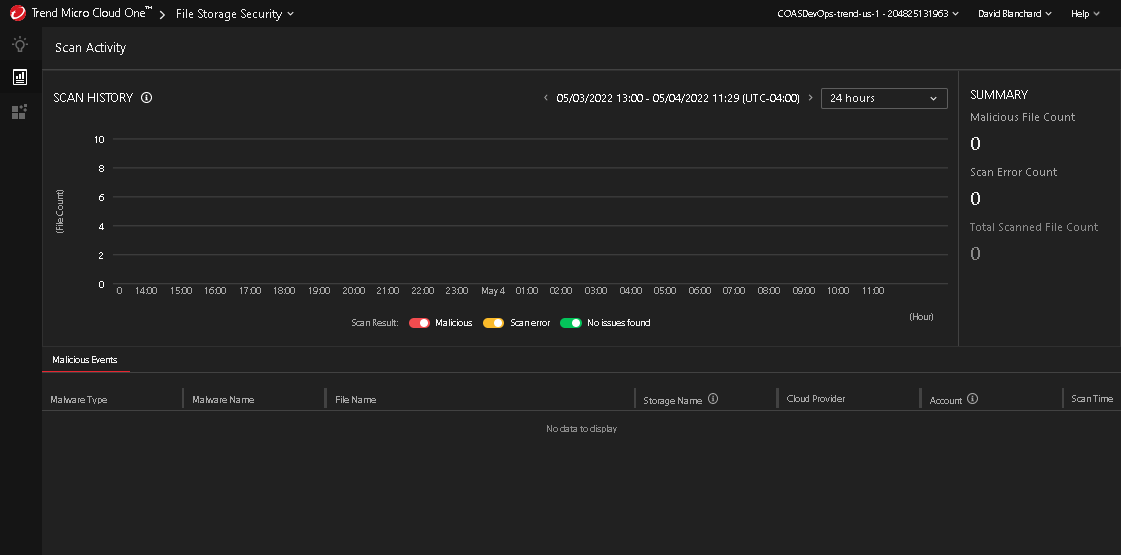
Task: Click the Storage Name info icon
Action: click(x=713, y=399)
